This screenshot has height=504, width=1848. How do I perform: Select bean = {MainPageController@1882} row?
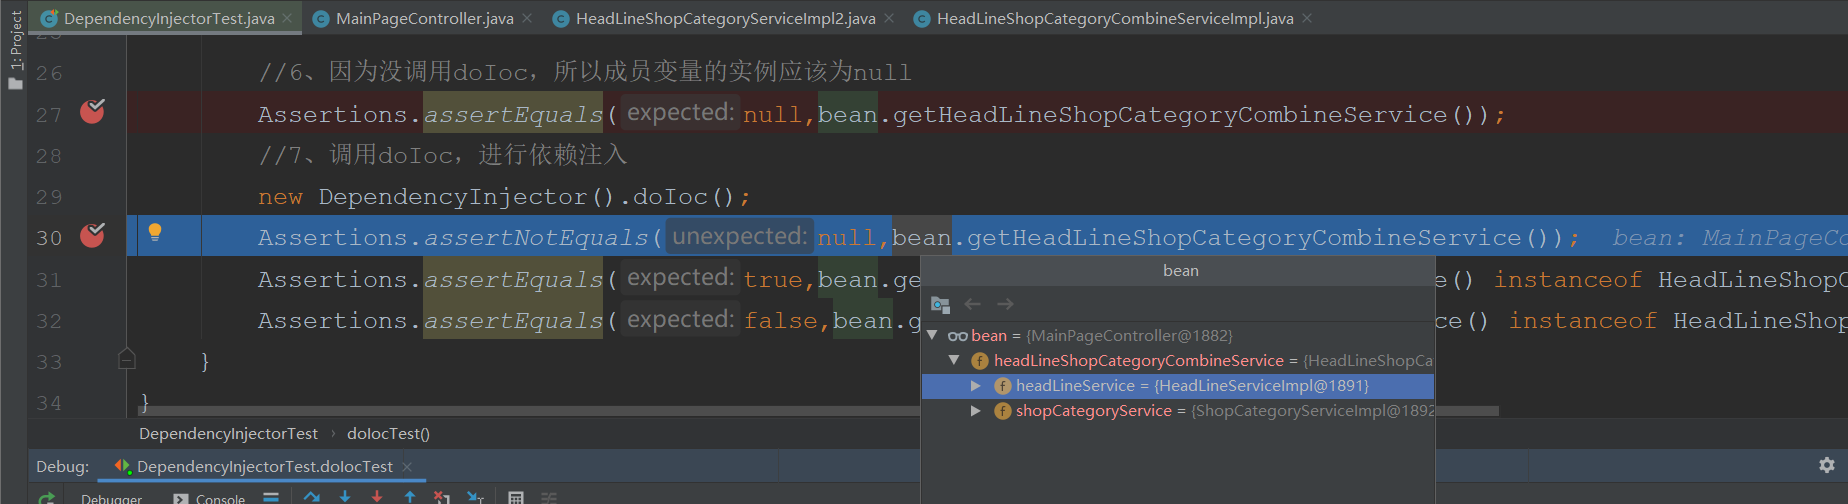1178,335
